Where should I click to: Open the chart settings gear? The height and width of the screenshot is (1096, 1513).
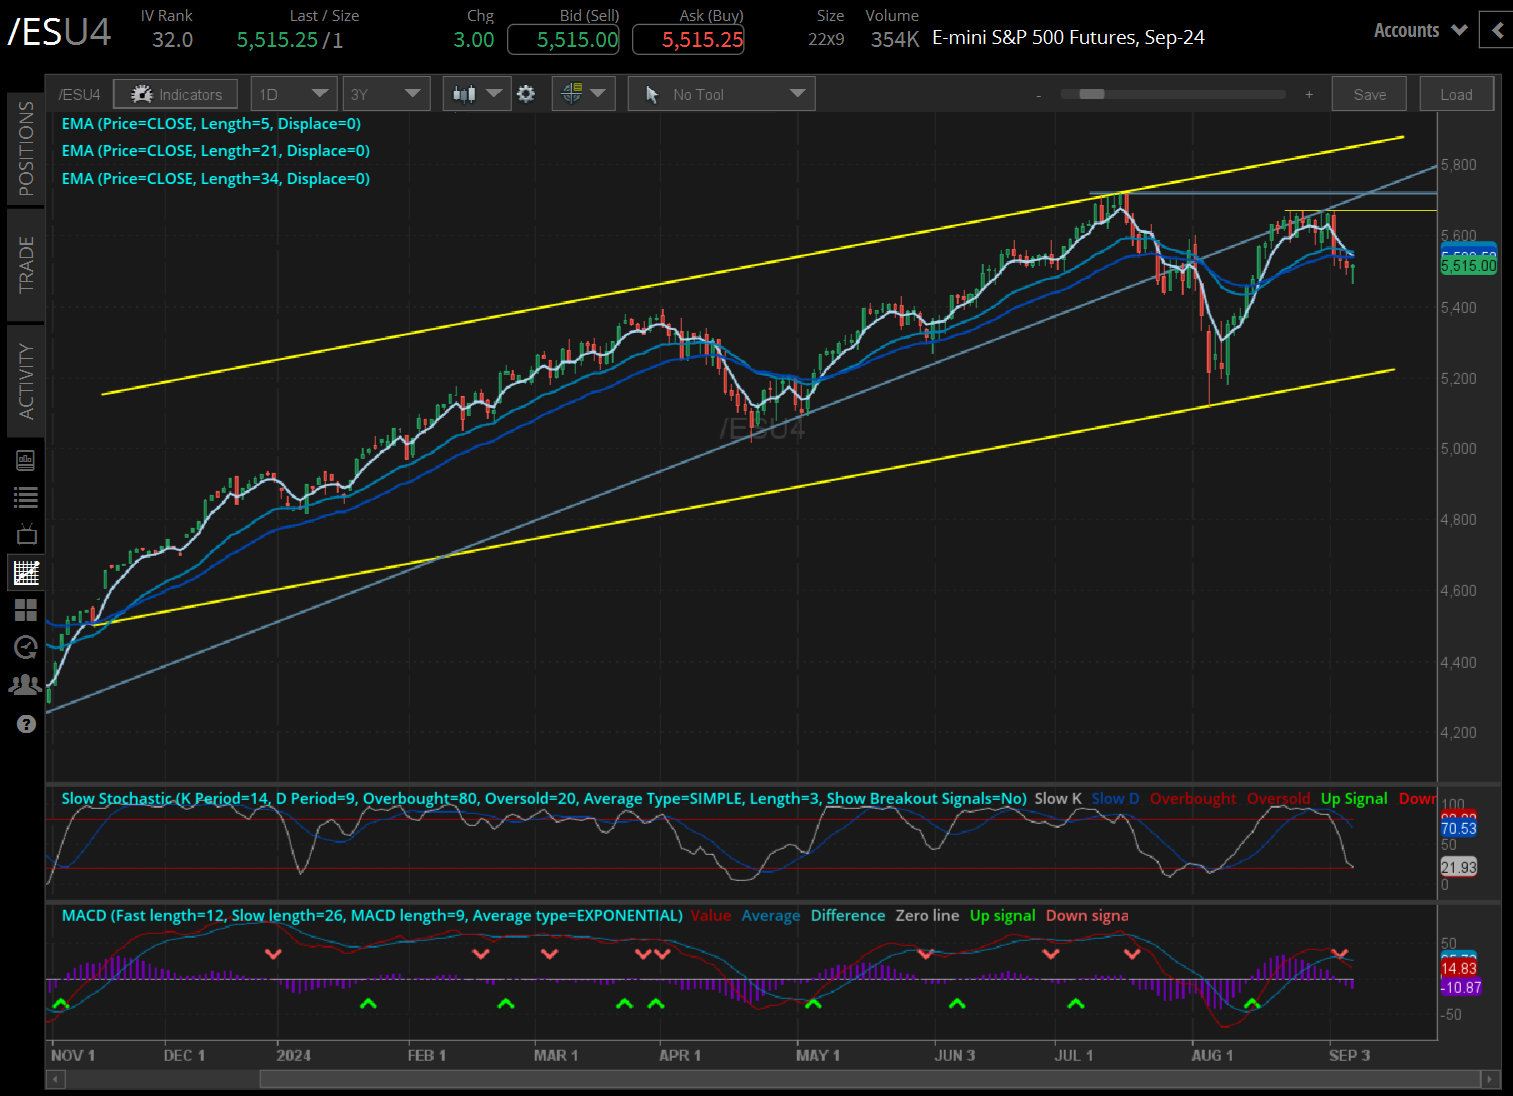tap(527, 93)
